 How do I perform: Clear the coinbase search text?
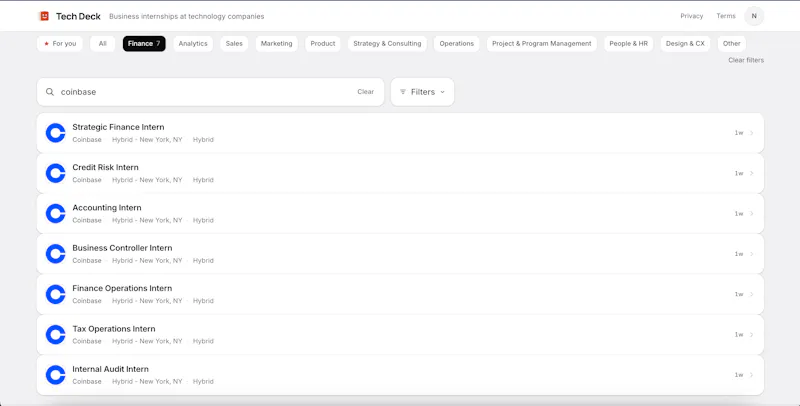[x=365, y=92]
